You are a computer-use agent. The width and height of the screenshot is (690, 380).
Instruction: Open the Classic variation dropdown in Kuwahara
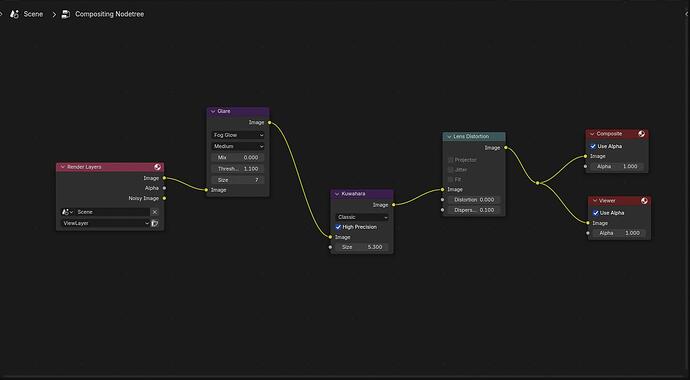(362, 217)
